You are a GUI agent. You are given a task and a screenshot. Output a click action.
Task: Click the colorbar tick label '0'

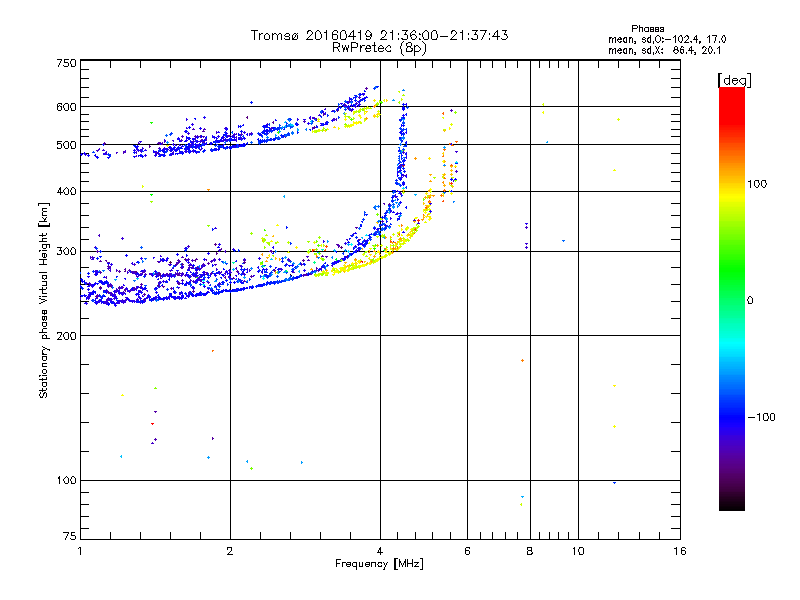(750, 301)
